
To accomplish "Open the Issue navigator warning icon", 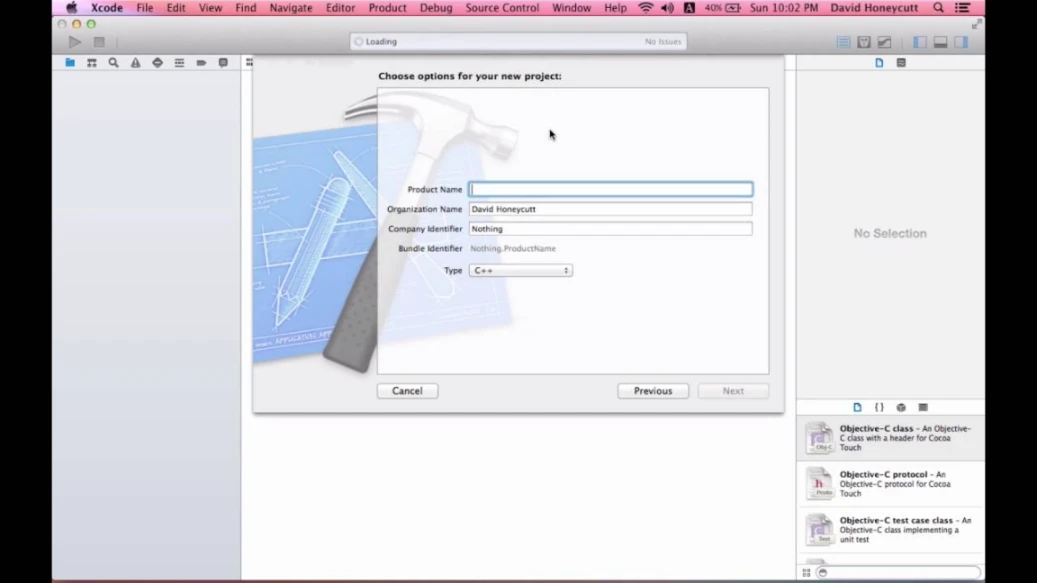I will tap(136, 63).
